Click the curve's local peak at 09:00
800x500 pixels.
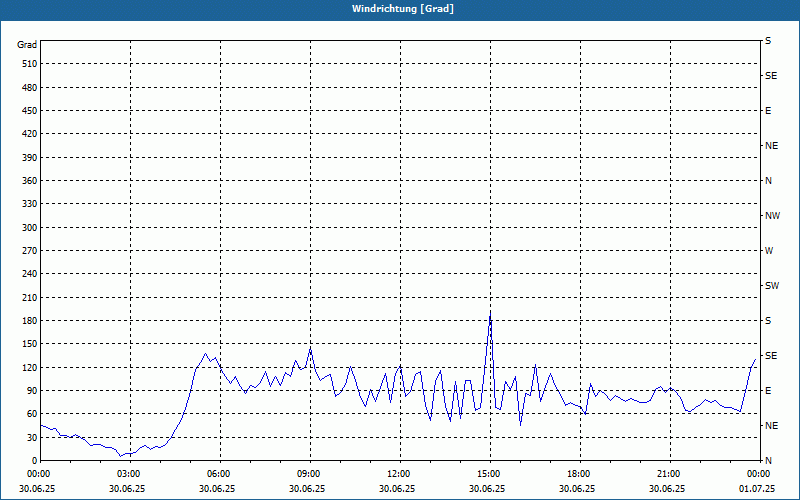(310, 348)
